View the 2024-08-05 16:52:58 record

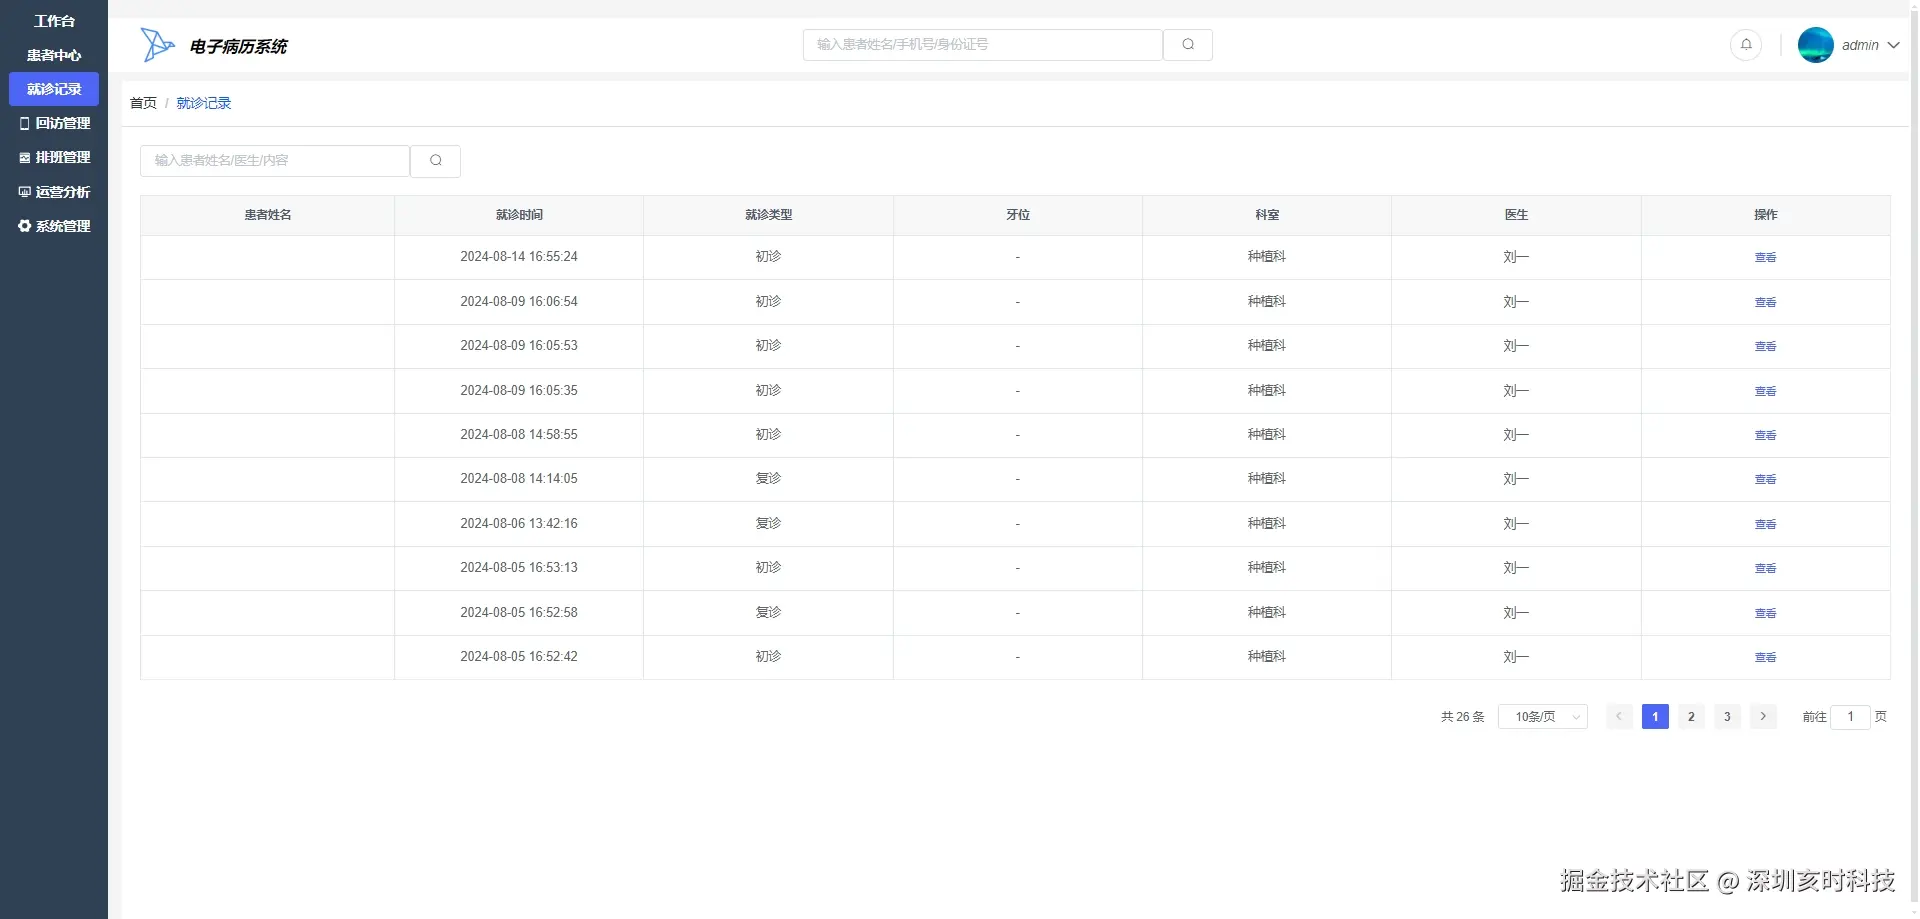tap(1766, 613)
